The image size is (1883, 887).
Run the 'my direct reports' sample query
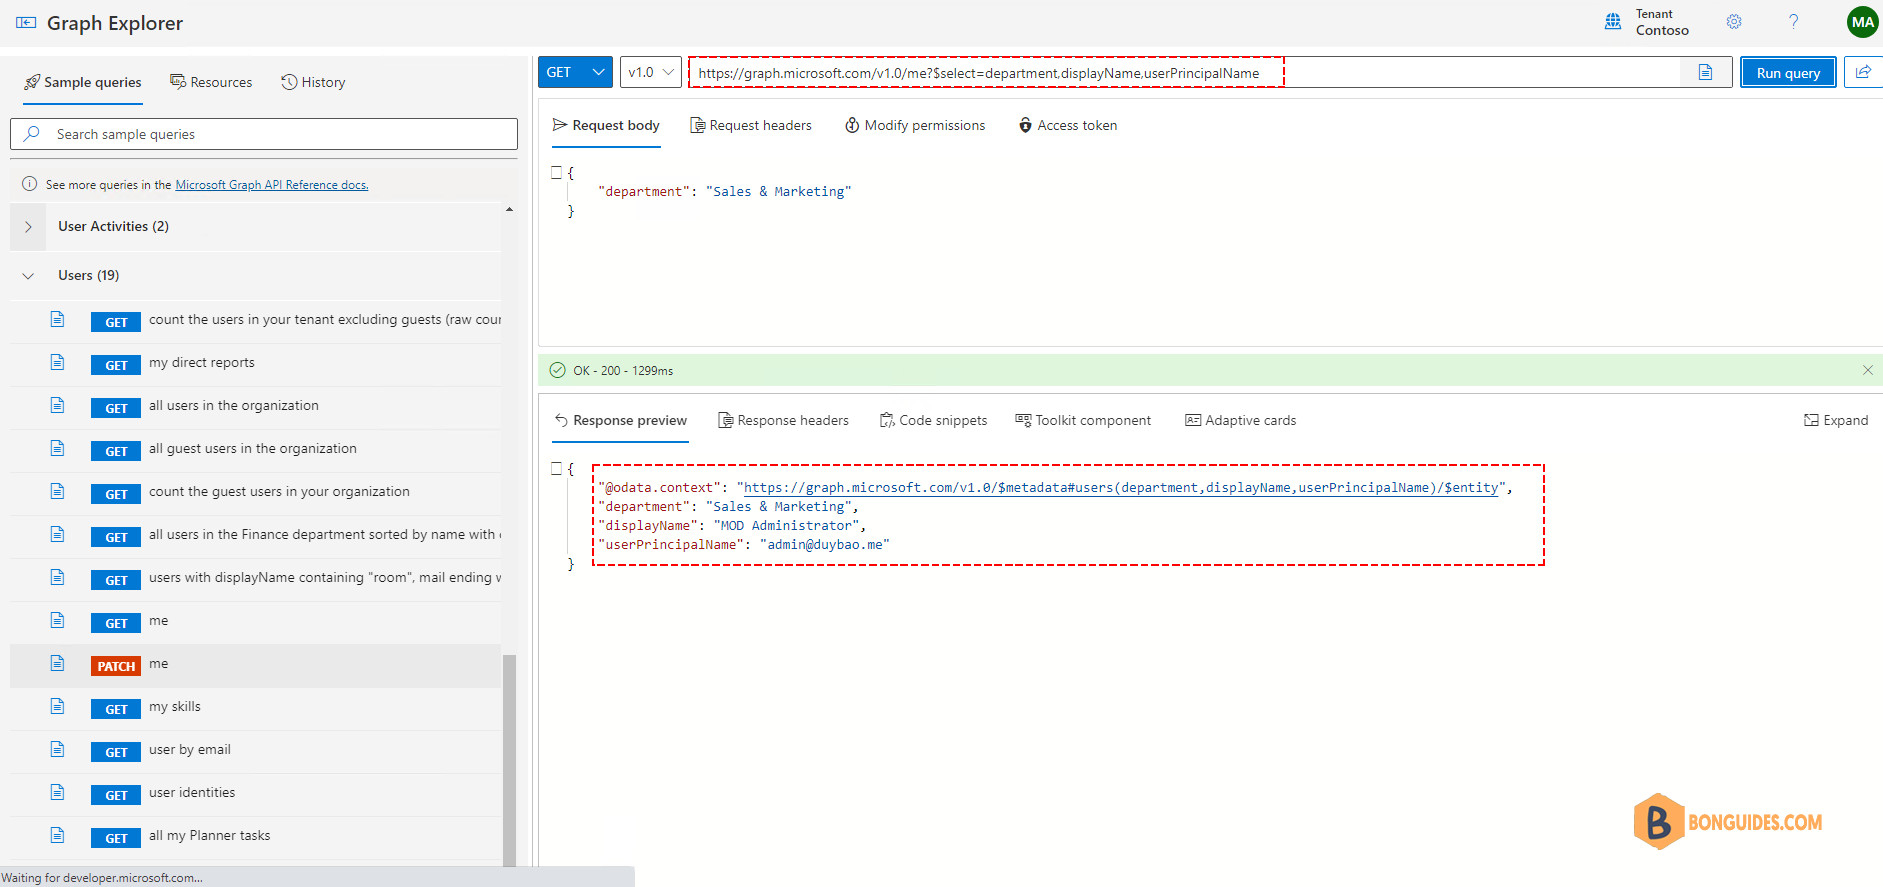pyautogui.click(x=202, y=362)
